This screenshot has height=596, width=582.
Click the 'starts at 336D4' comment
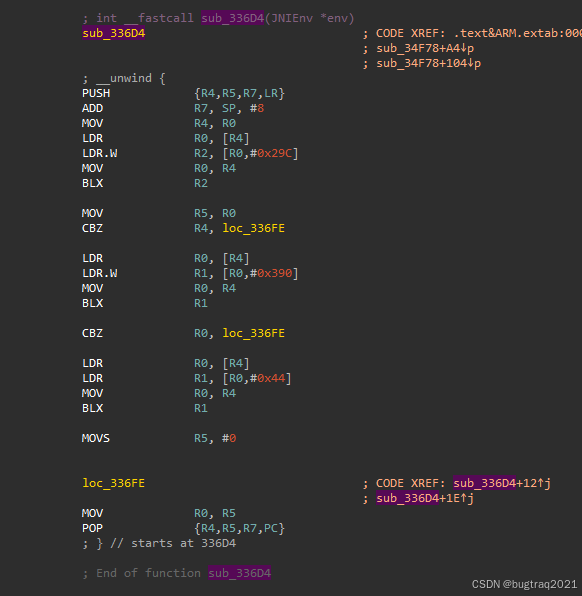point(184,543)
